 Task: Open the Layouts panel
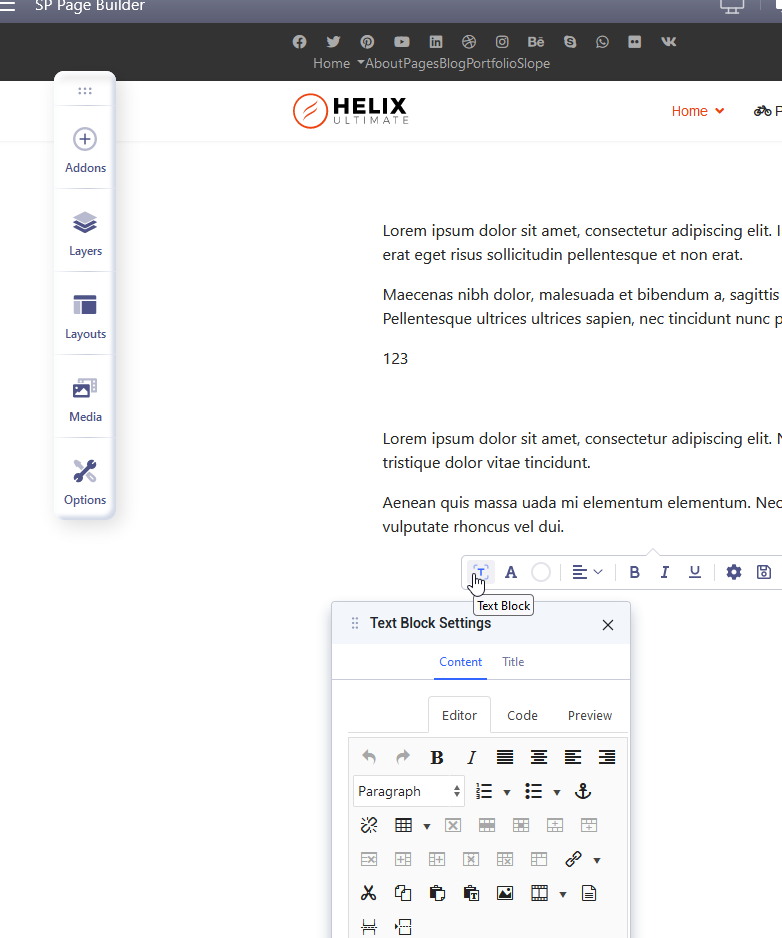click(x=85, y=316)
